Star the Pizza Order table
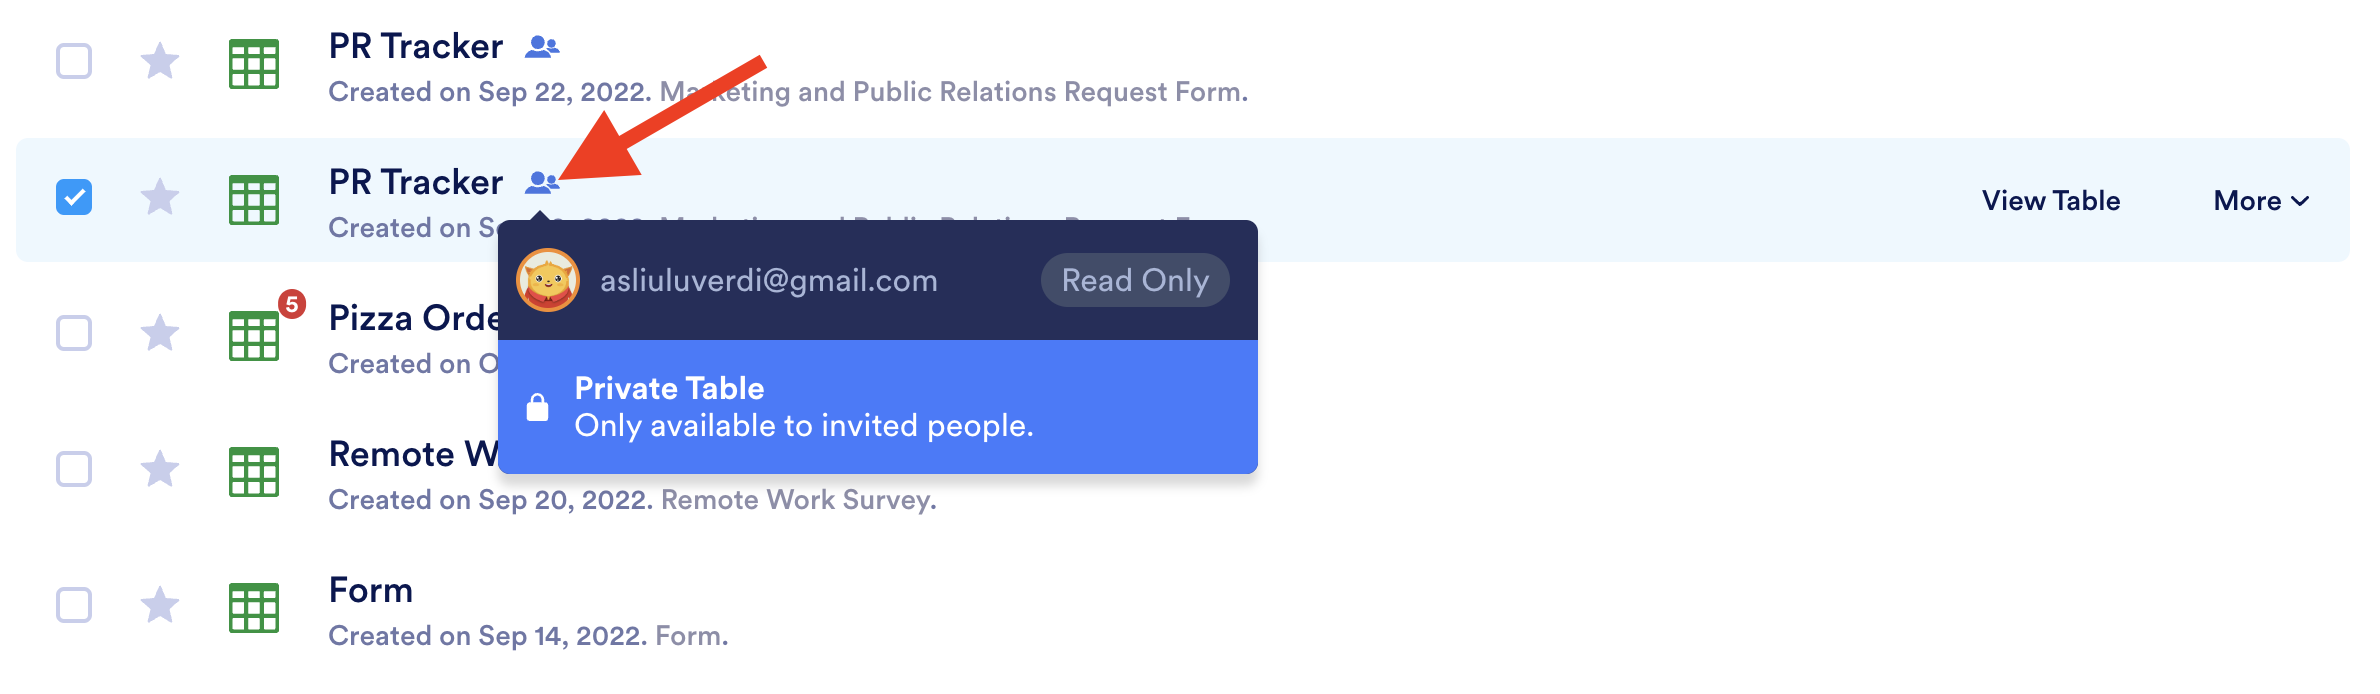Viewport: 2380px width, 694px height. click(x=160, y=333)
